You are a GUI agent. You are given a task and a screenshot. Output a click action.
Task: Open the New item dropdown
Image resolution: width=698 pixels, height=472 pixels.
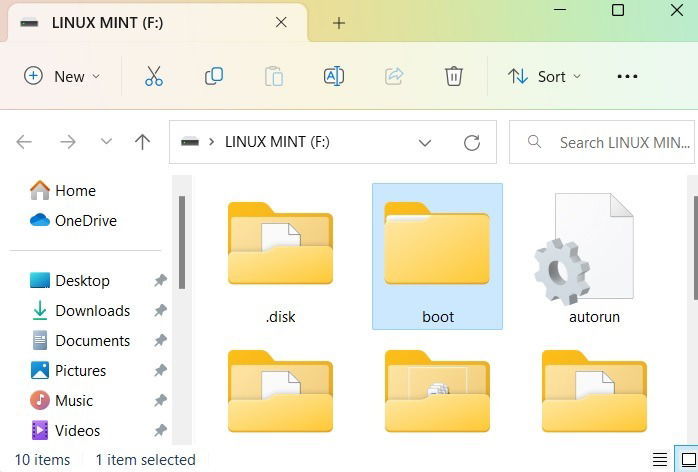62,77
